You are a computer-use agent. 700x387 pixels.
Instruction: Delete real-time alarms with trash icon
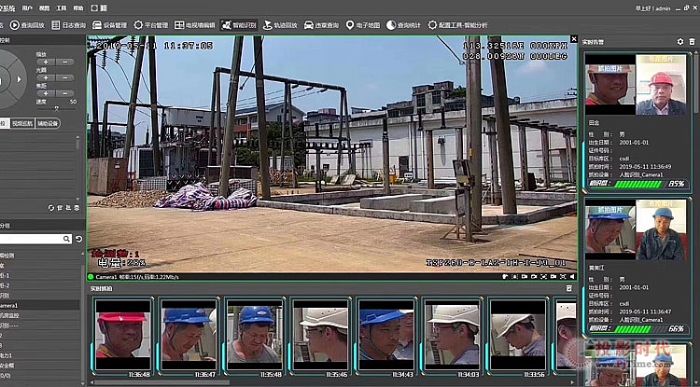692,42
